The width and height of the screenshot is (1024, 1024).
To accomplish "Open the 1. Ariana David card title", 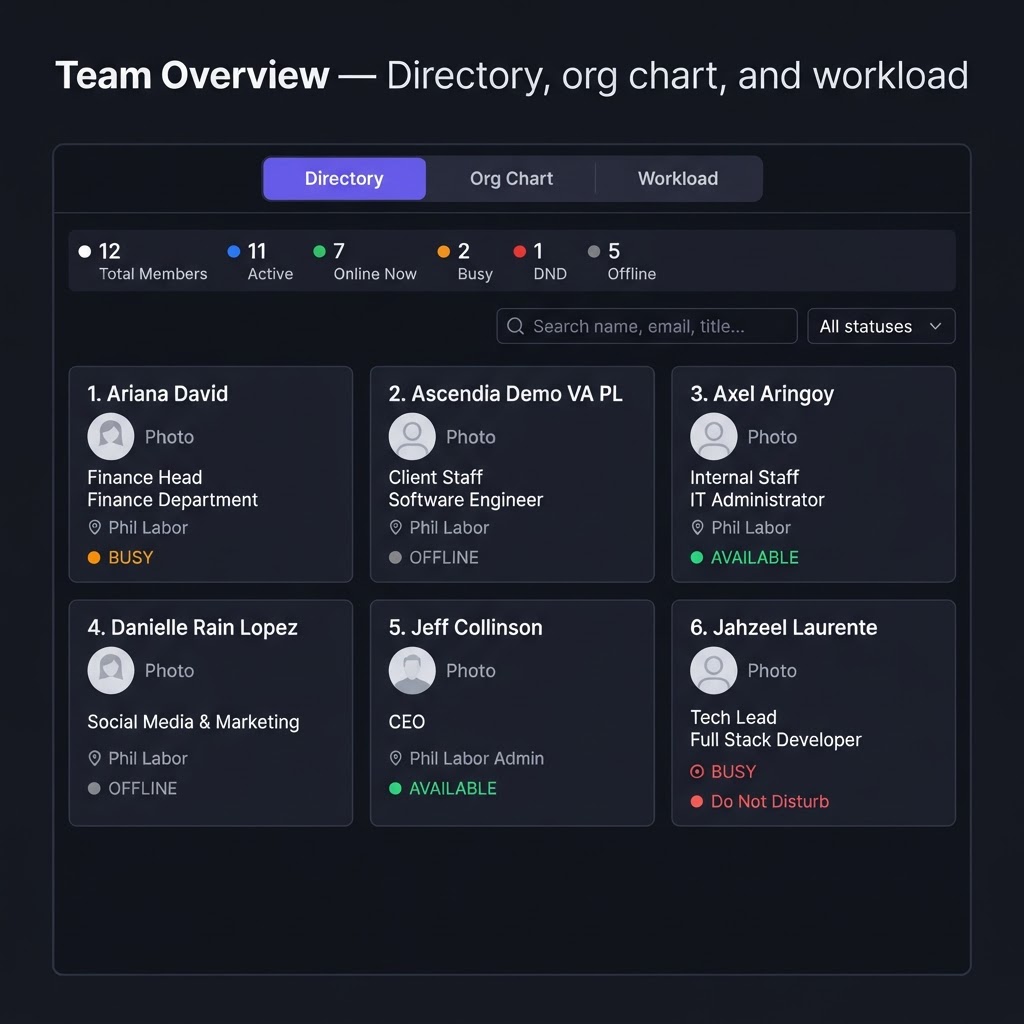I will [158, 394].
